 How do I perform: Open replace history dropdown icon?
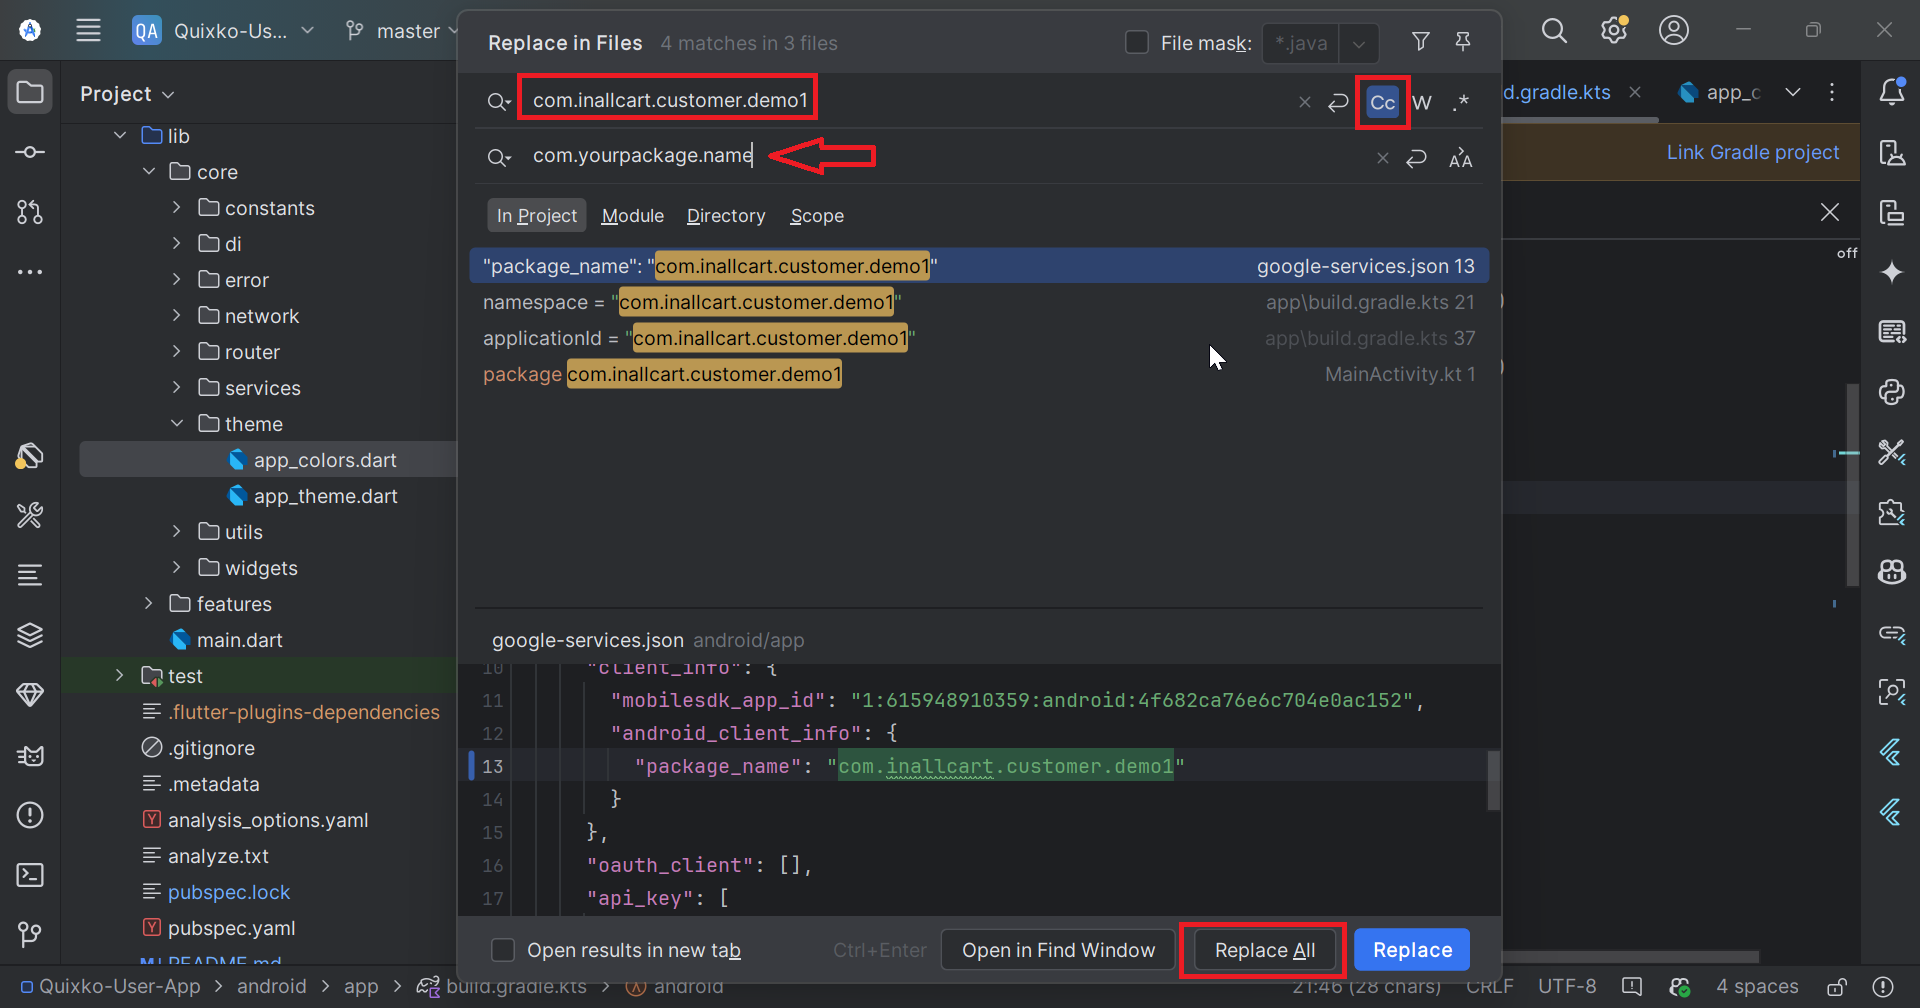[x=499, y=158]
